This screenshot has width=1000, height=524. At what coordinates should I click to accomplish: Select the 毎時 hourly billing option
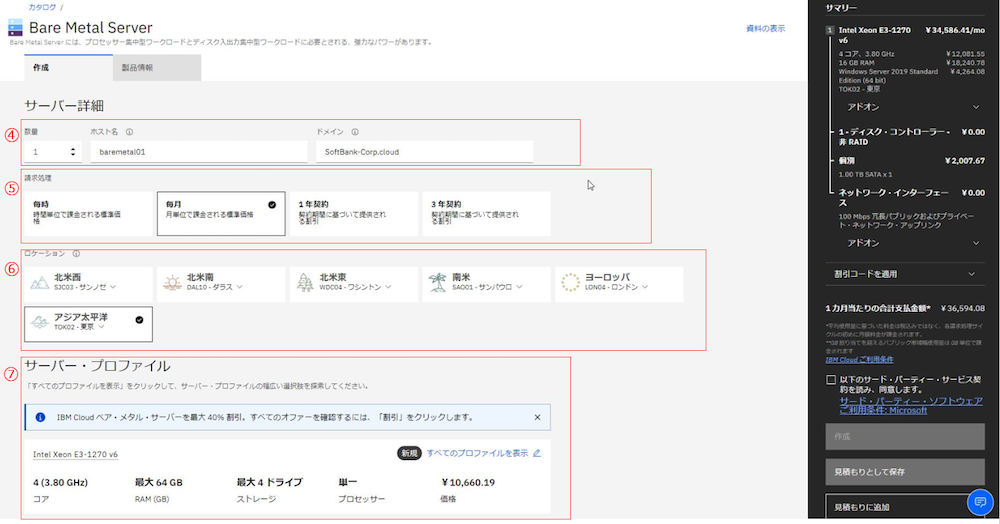88,213
